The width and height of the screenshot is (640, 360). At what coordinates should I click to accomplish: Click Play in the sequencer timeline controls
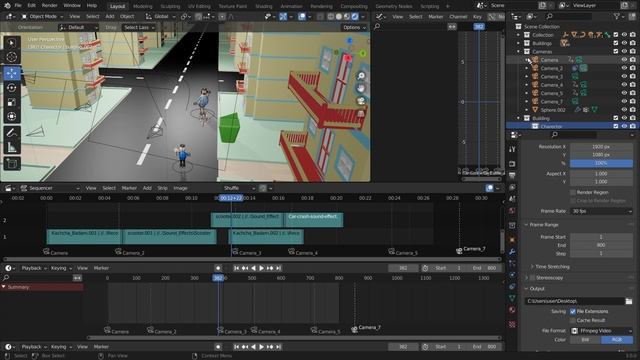click(261, 268)
